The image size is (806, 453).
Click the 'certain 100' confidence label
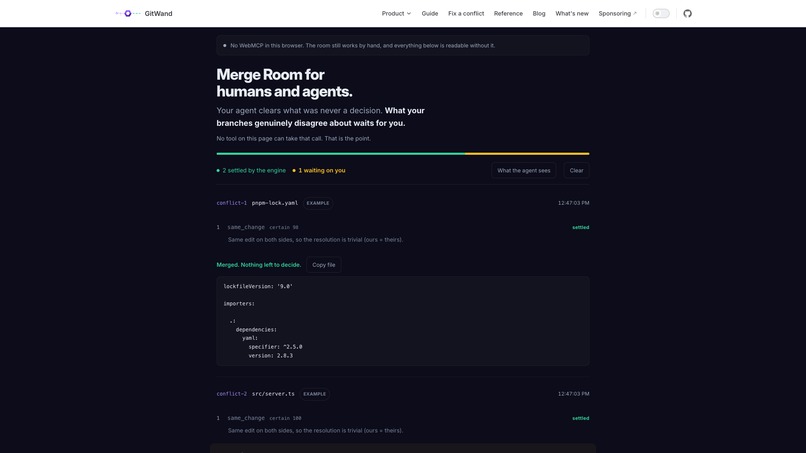[x=285, y=418]
